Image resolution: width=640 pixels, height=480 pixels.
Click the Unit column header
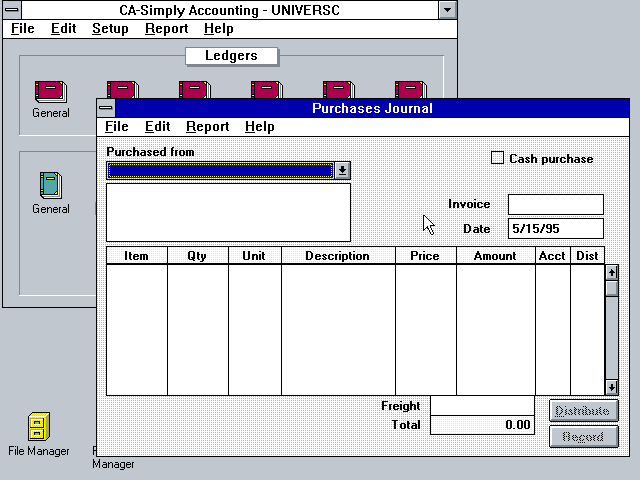(255, 256)
